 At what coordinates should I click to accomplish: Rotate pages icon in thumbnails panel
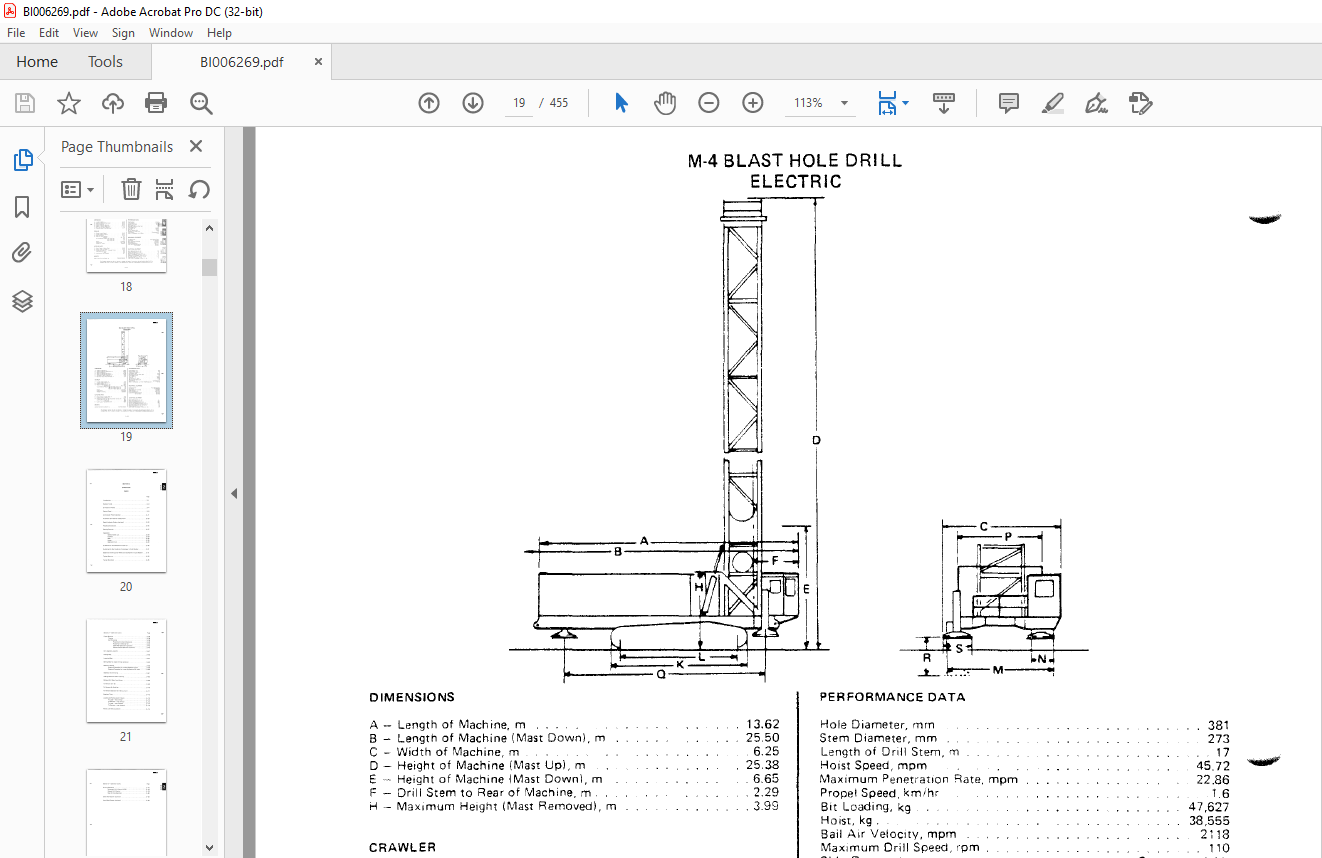pyautogui.click(x=199, y=189)
